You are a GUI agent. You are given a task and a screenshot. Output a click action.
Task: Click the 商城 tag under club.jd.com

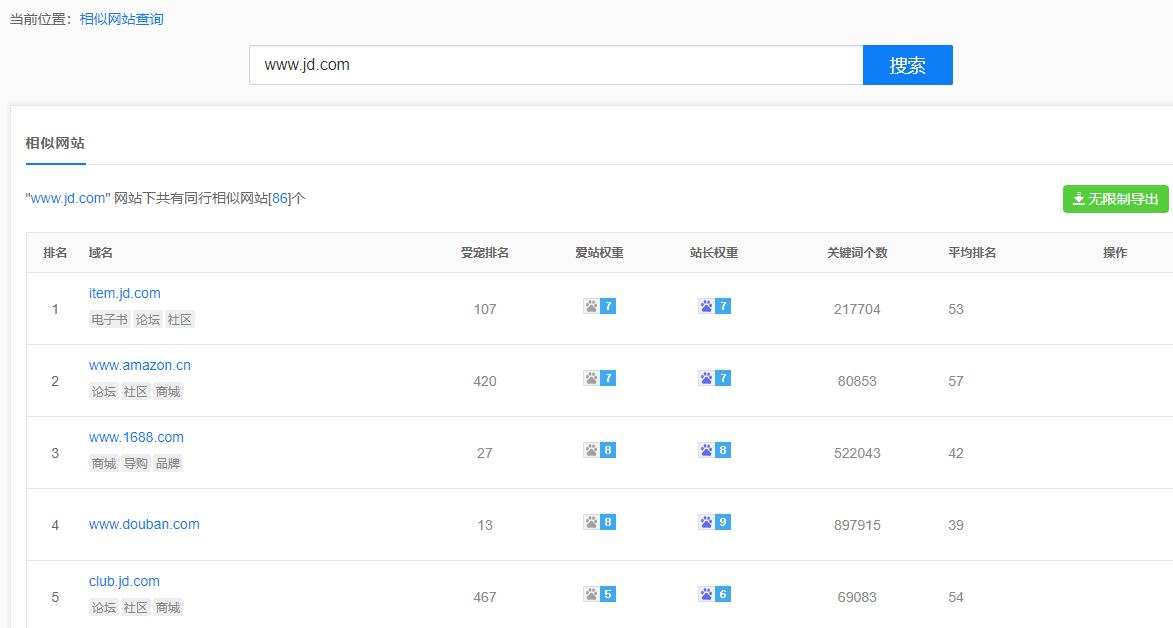pyautogui.click(x=168, y=608)
